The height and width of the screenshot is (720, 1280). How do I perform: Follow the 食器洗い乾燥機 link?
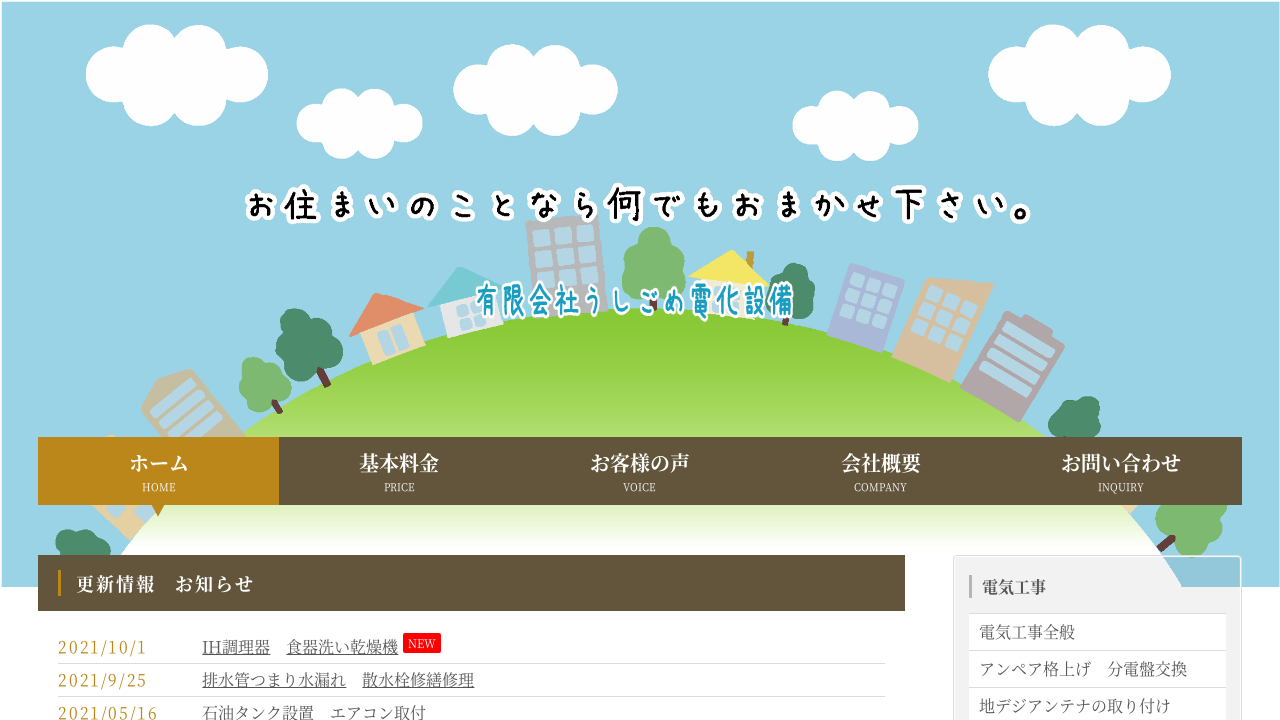(342, 647)
